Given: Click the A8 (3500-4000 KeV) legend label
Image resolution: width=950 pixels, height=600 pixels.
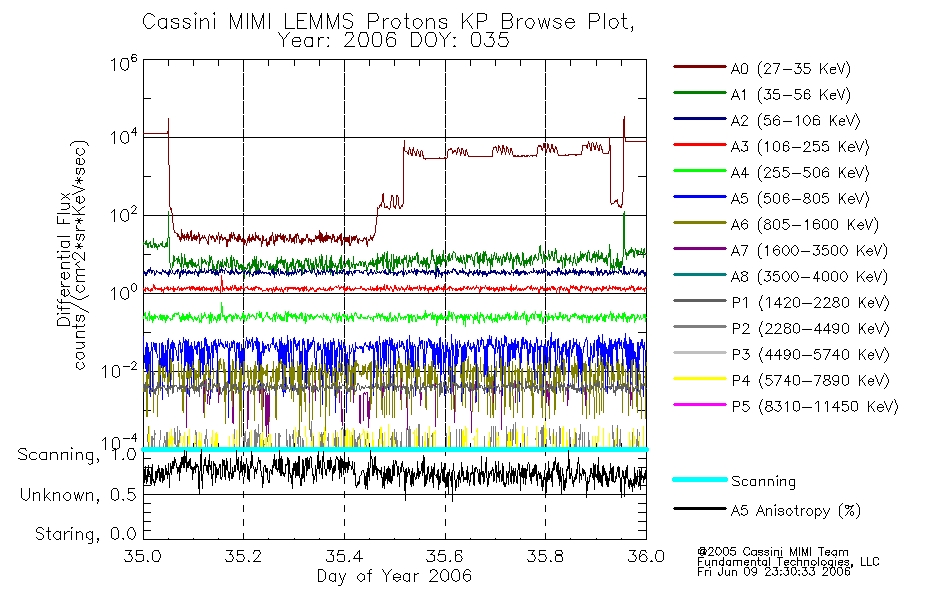Looking at the screenshot, I should coord(809,277).
